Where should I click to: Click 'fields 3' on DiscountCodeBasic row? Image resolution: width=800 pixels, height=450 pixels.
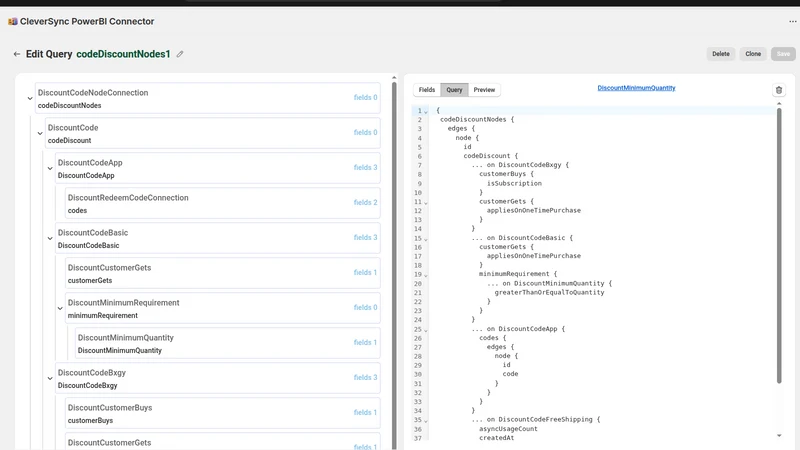click(x=365, y=237)
